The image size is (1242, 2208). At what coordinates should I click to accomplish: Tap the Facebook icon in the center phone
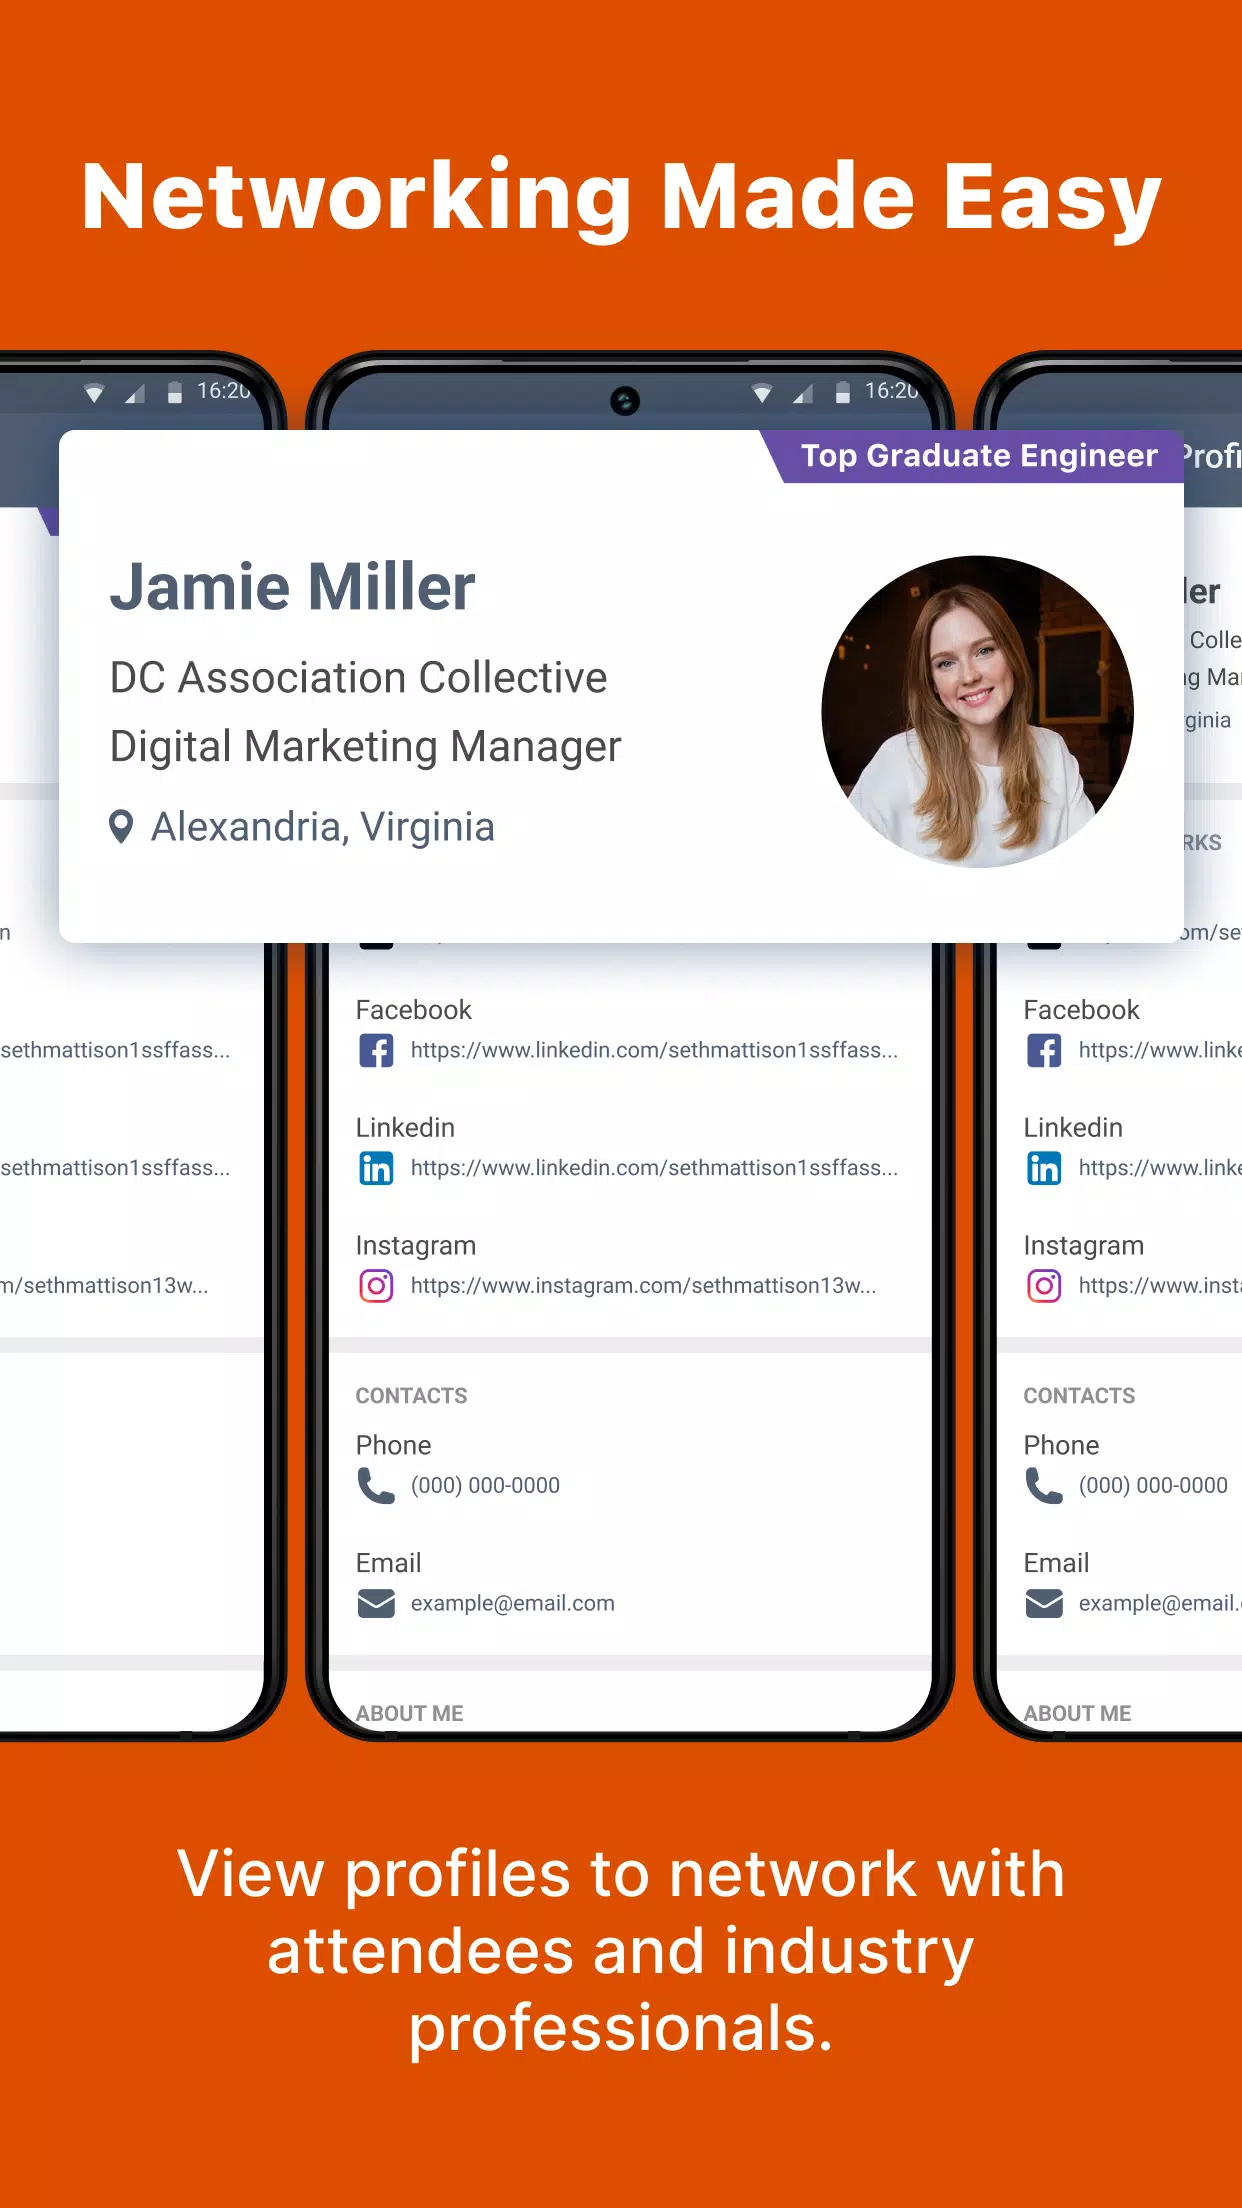coord(376,1051)
